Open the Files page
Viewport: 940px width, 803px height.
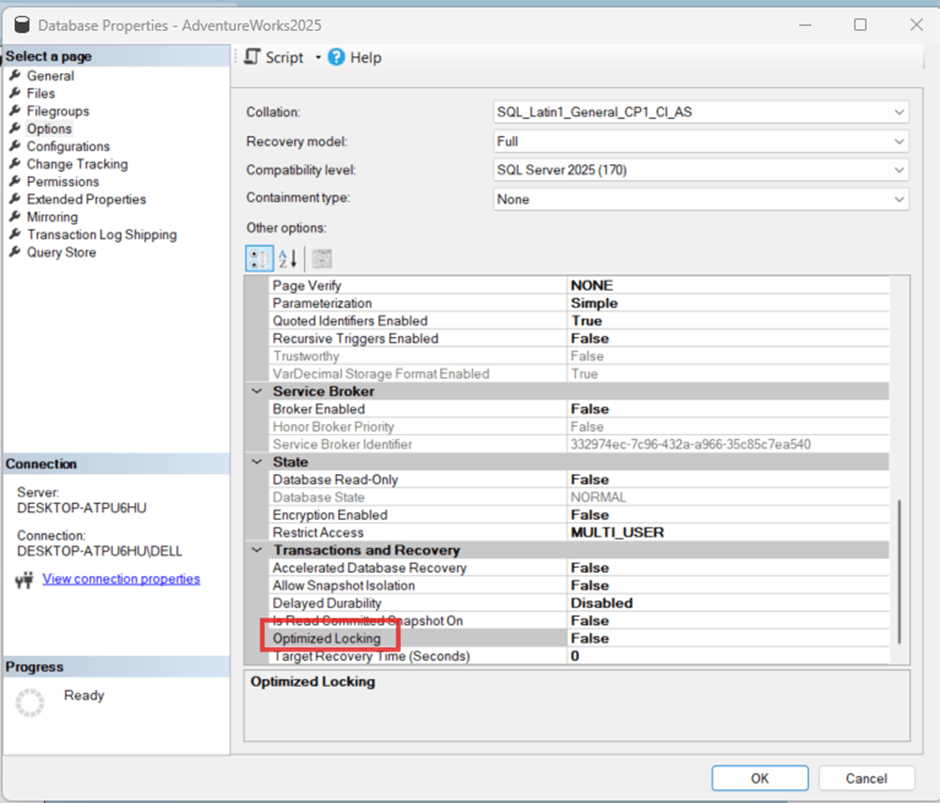[41, 93]
